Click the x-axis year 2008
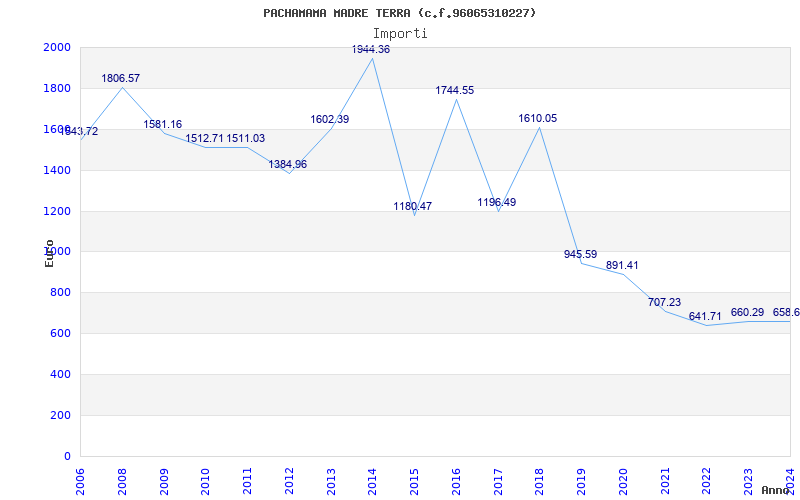This screenshot has height=500, width=800. point(122,481)
